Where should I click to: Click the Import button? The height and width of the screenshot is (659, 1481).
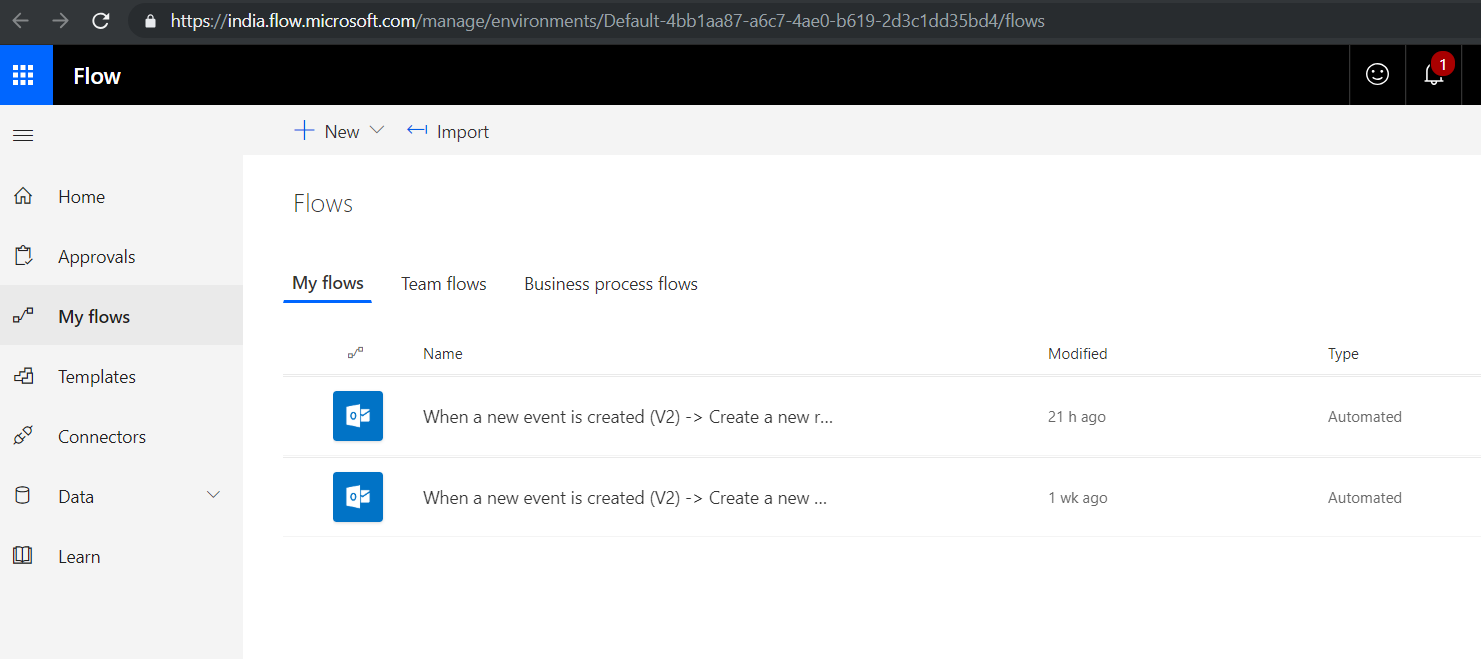pyautogui.click(x=448, y=131)
